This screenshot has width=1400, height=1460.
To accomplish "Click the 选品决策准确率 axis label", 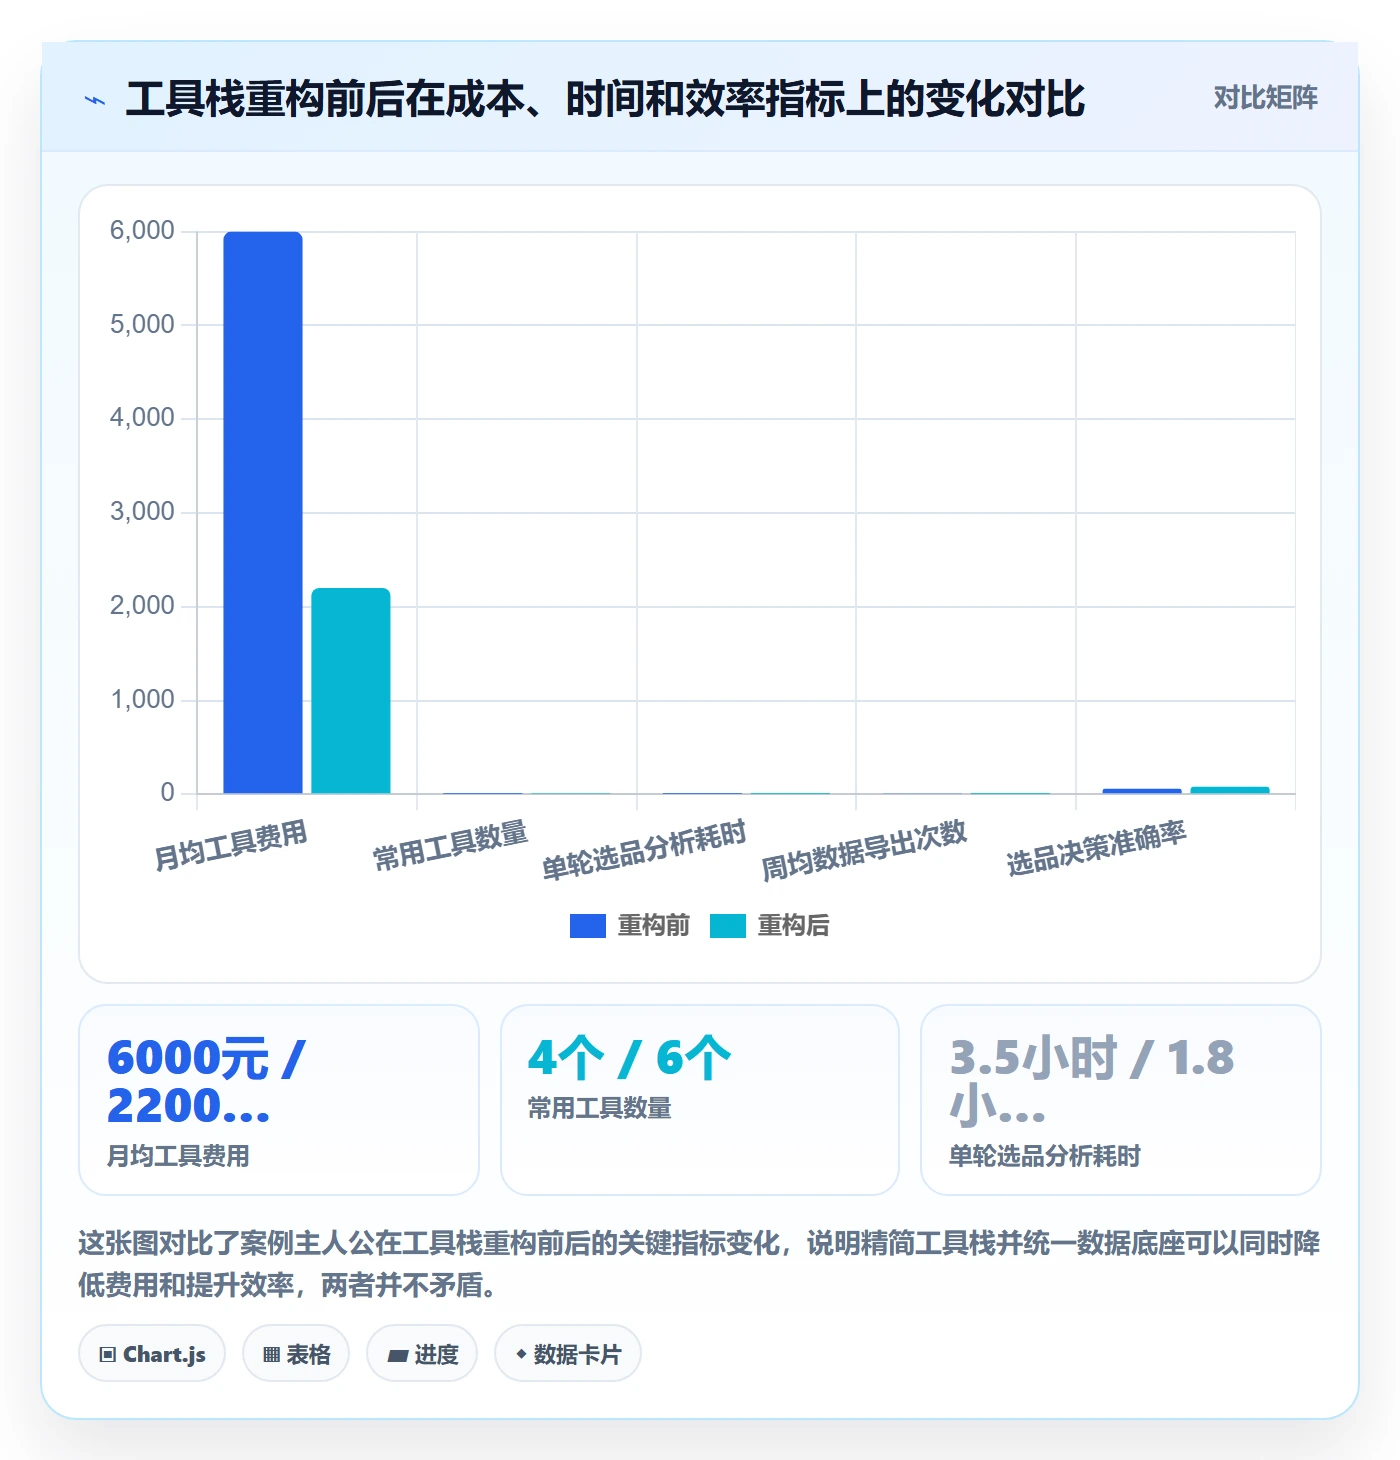I will pos(1096,848).
